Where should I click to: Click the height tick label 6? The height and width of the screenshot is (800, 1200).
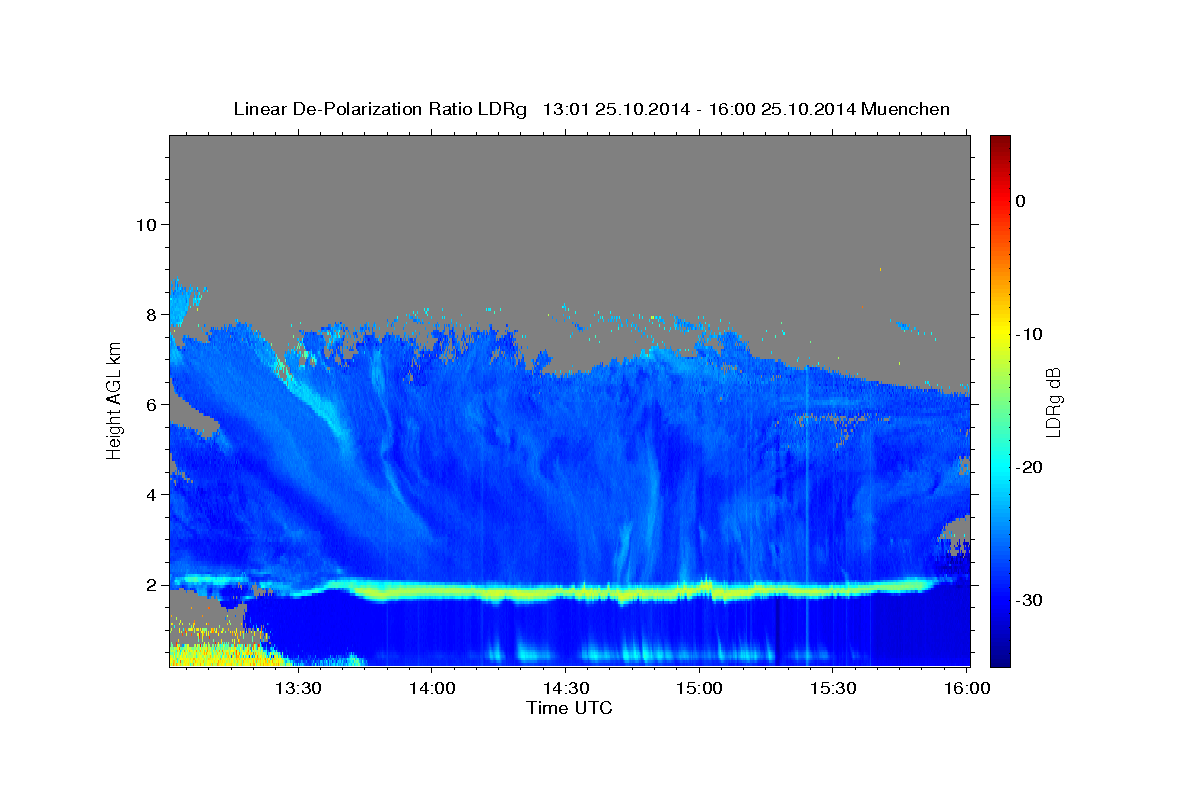point(153,404)
